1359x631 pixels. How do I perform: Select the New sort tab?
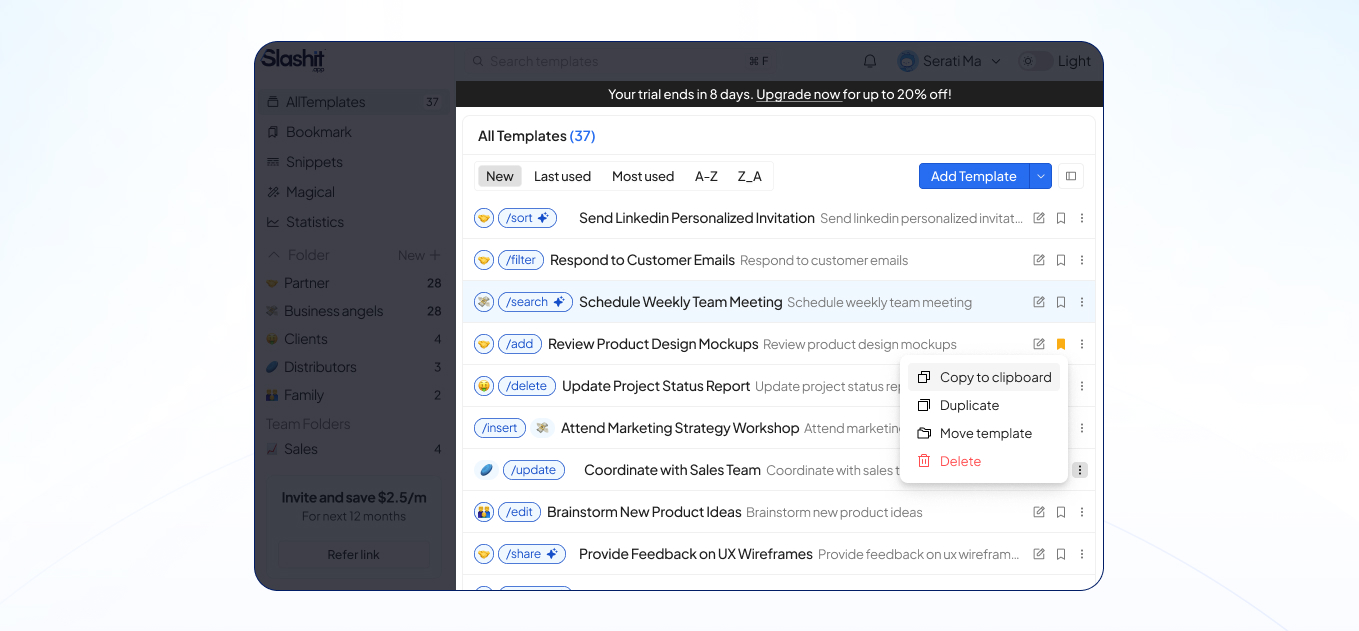tap(499, 176)
